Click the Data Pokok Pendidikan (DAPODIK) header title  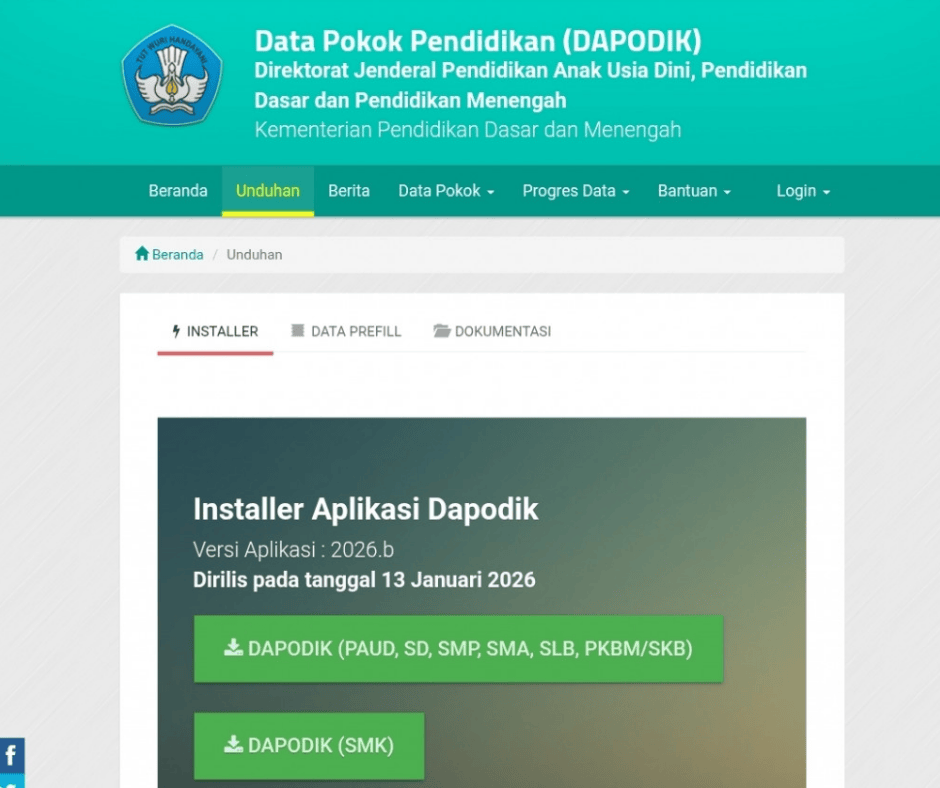pyautogui.click(x=478, y=41)
